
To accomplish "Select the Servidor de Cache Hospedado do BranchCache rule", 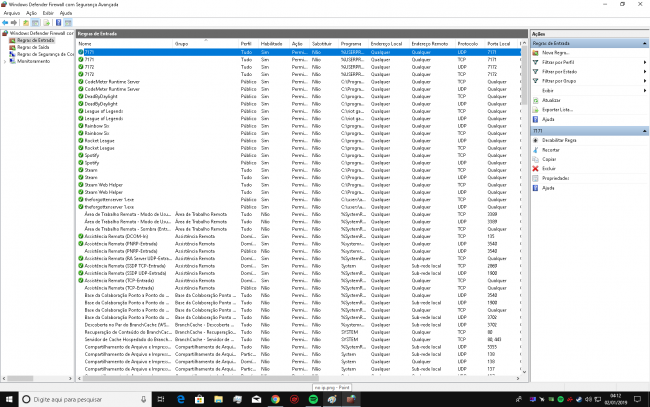I will pyautogui.click(x=298, y=339).
